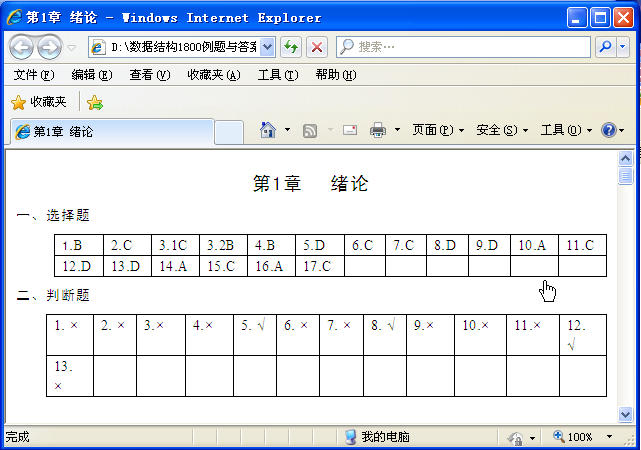Go to home page icon
The height and width of the screenshot is (450, 641).
(268, 130)
